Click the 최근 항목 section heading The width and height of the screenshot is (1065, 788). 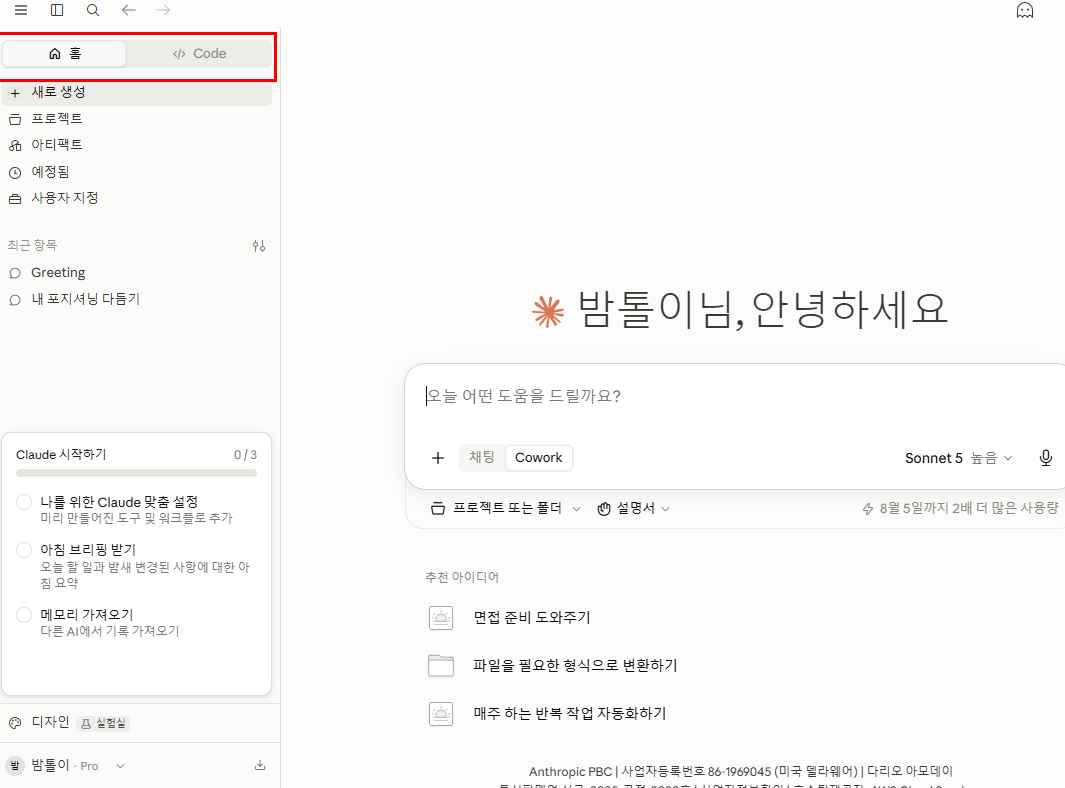33,245
